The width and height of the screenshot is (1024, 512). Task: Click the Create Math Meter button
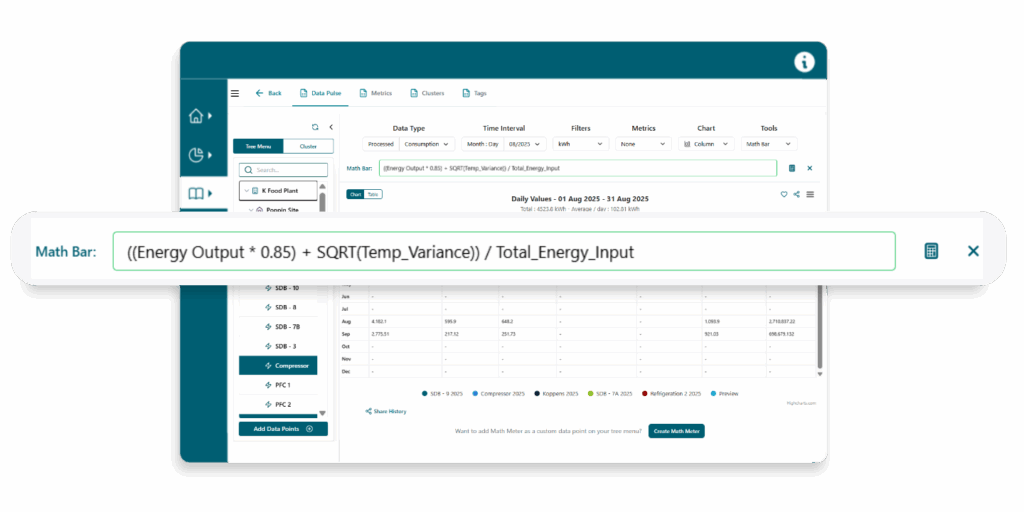click(677, 431)
